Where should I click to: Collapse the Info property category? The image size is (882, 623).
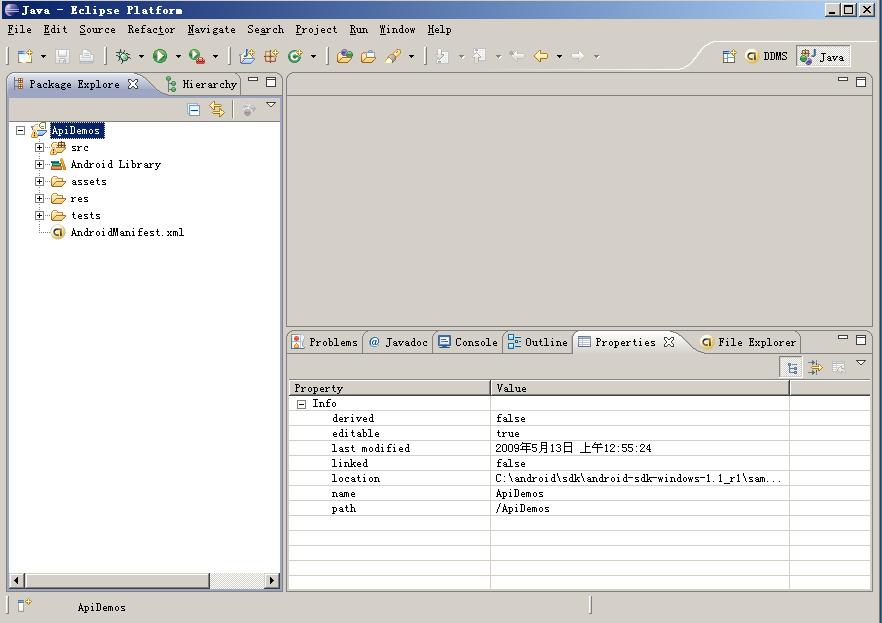[302, 404]
